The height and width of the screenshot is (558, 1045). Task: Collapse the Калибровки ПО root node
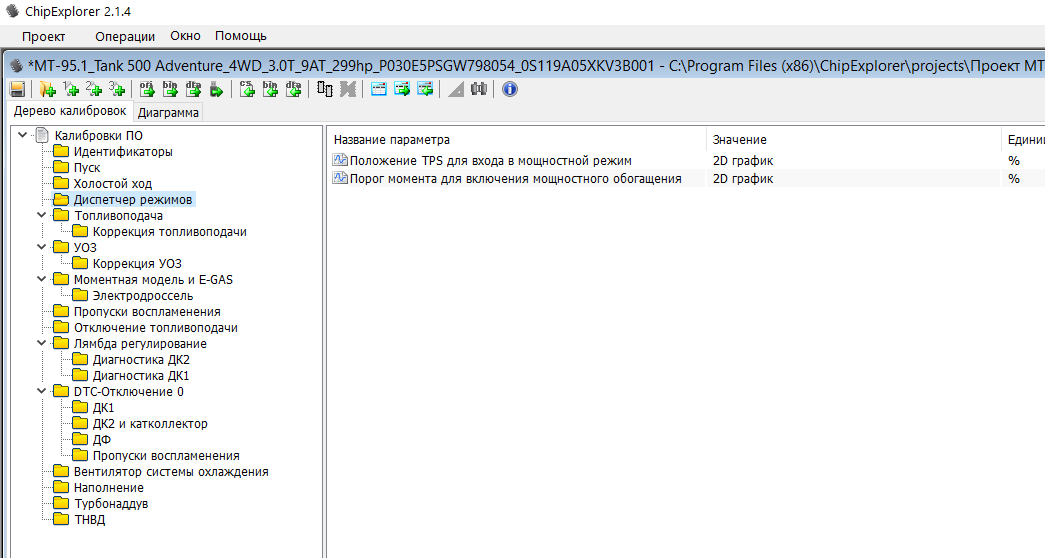tap(23, 135)
